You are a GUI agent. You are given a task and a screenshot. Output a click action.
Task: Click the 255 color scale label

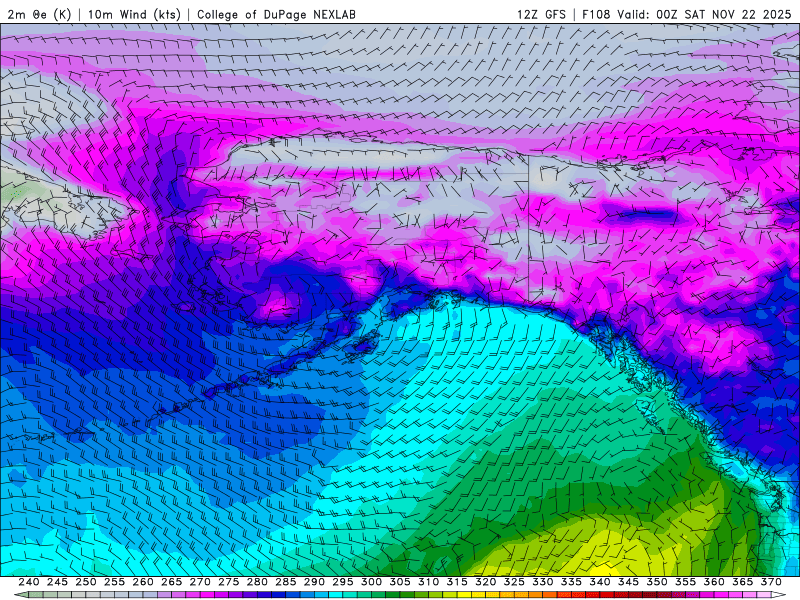point(114,582)
